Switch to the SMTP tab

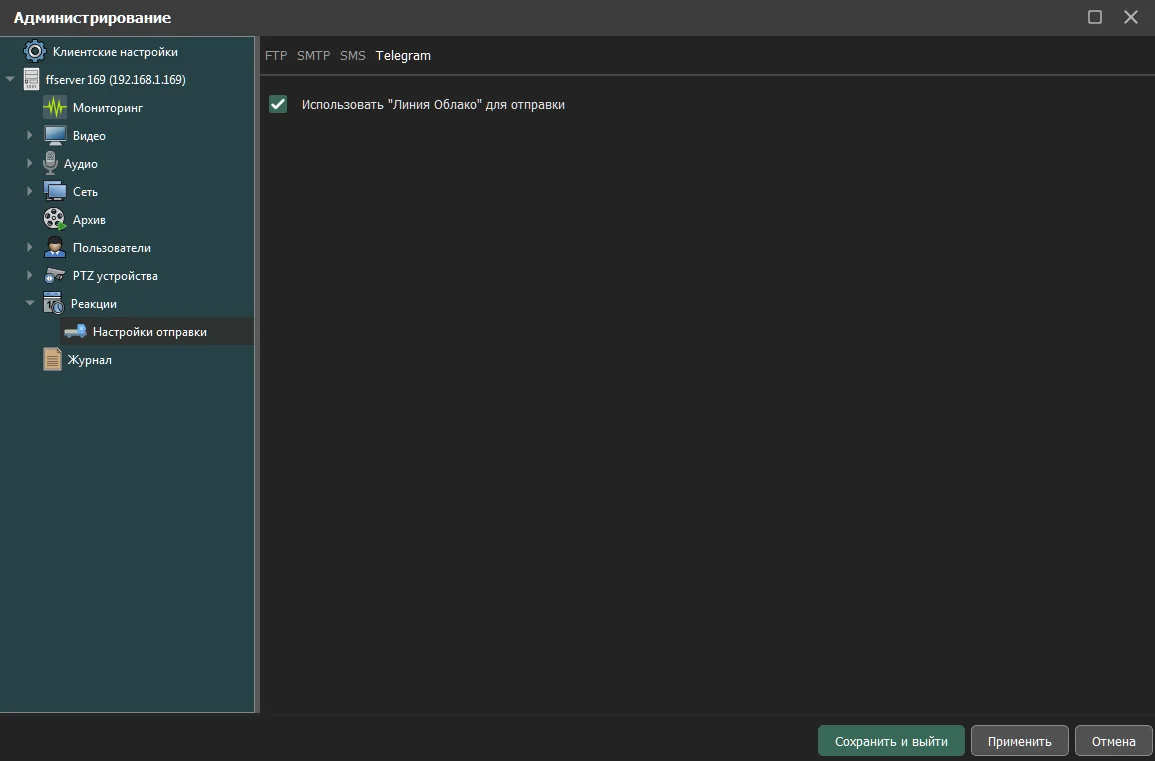pos(313,56)
